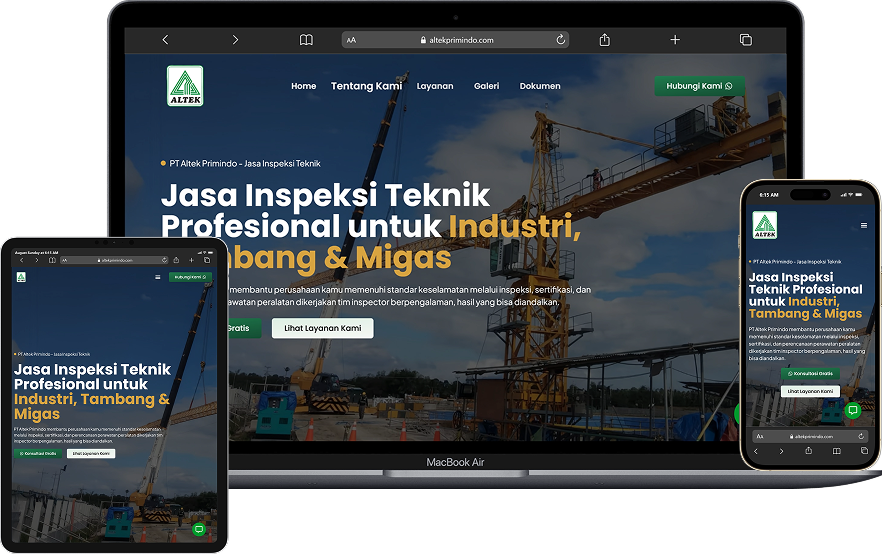Click the ALTEK logo on the MacBook website
The image size is (882, 554).
point(185,86)
